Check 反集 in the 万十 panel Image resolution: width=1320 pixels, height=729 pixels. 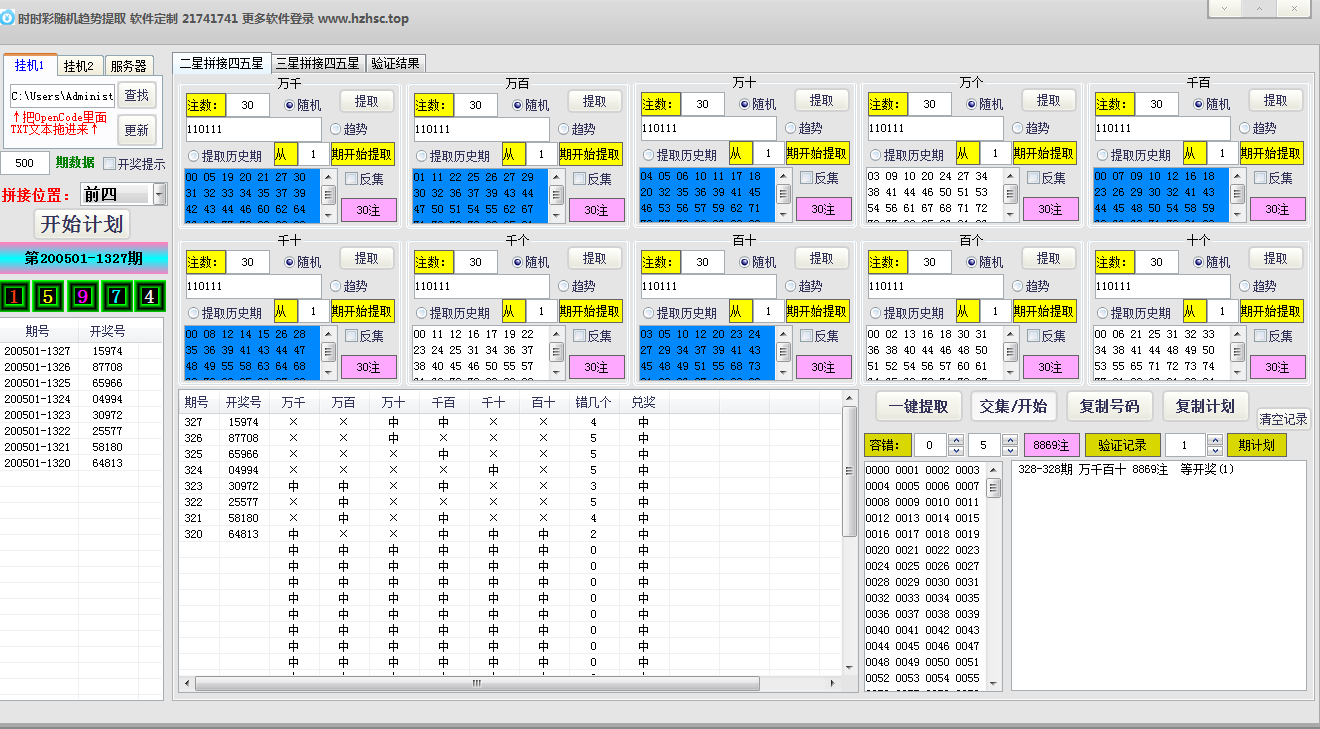point(819,179)
